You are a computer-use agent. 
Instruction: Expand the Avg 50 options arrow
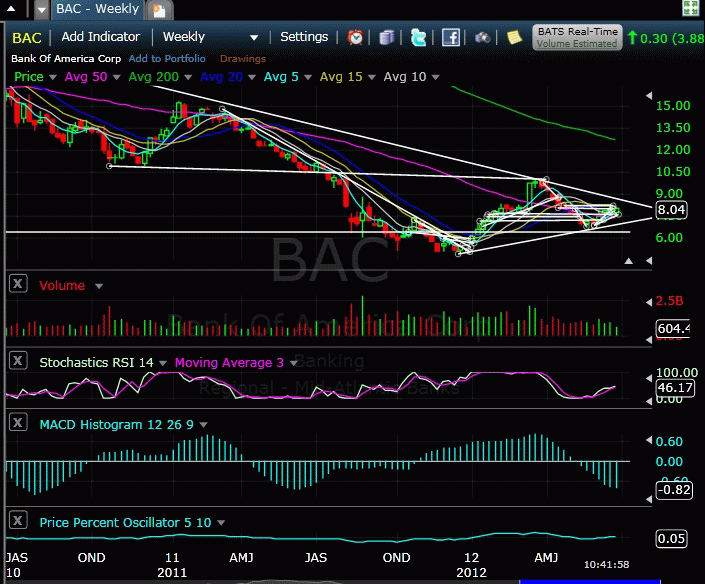pyautogui.click(x=116, y=77)
